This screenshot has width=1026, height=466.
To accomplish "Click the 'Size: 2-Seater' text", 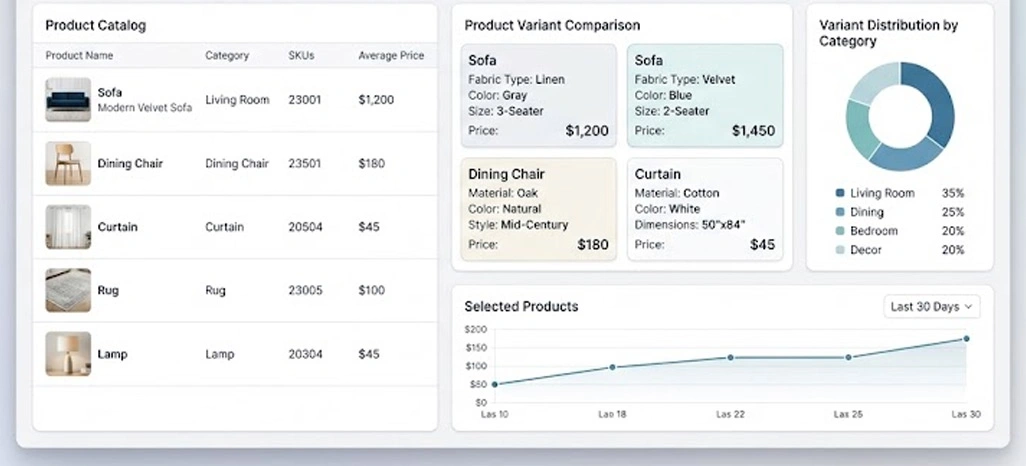I will [x=672, y=111].
